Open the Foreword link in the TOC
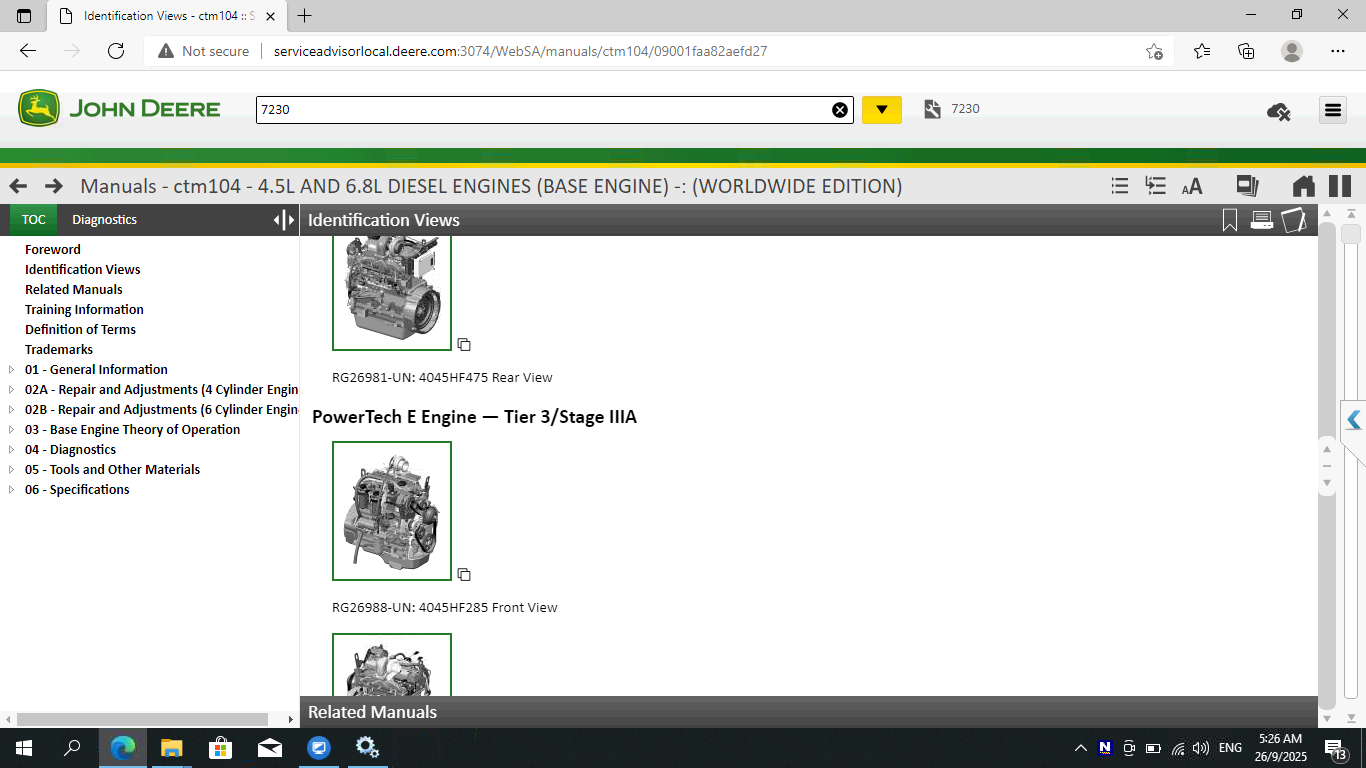The width and height of the screenshot is (1366, 768). tap(52, 249)
